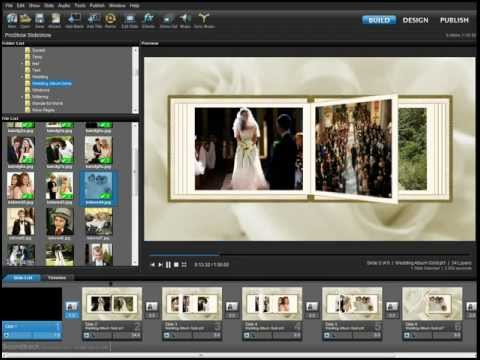This screenshot has height=360, width=480.
Task: Expand the folder two rows below highlighted folder
Action: (x=22, y=97)
